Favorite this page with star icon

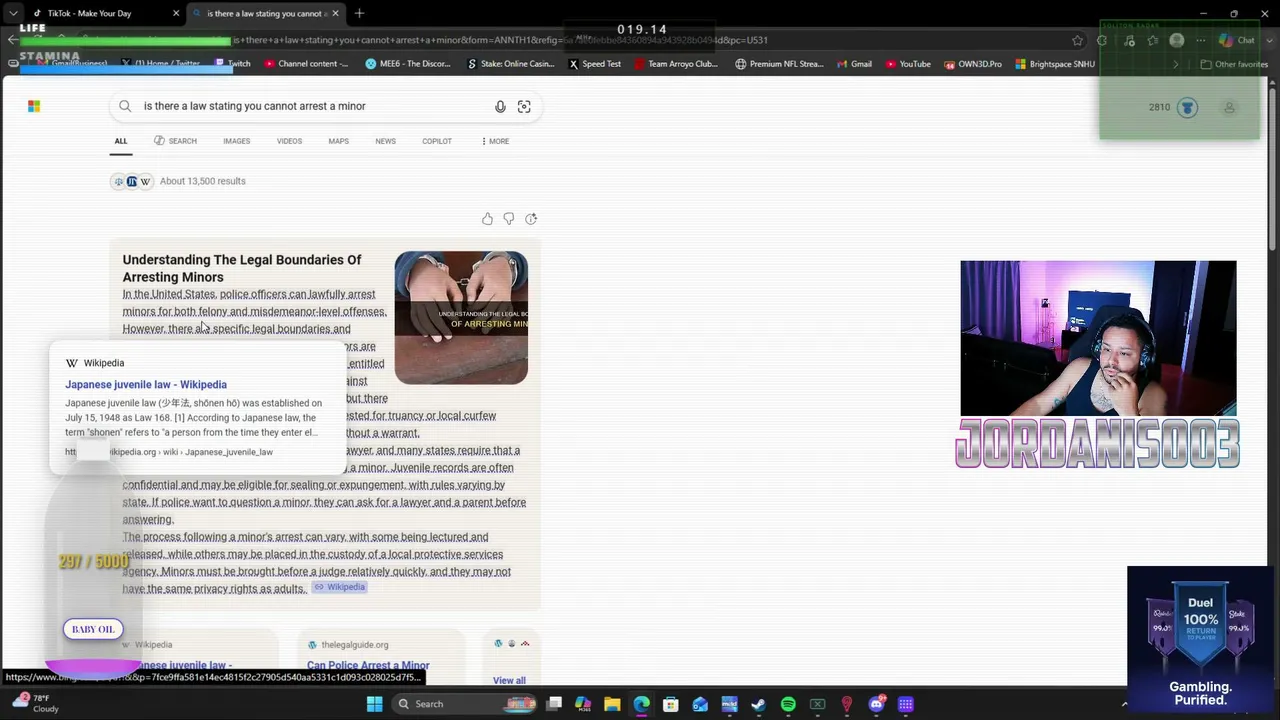pos(1077,40)
